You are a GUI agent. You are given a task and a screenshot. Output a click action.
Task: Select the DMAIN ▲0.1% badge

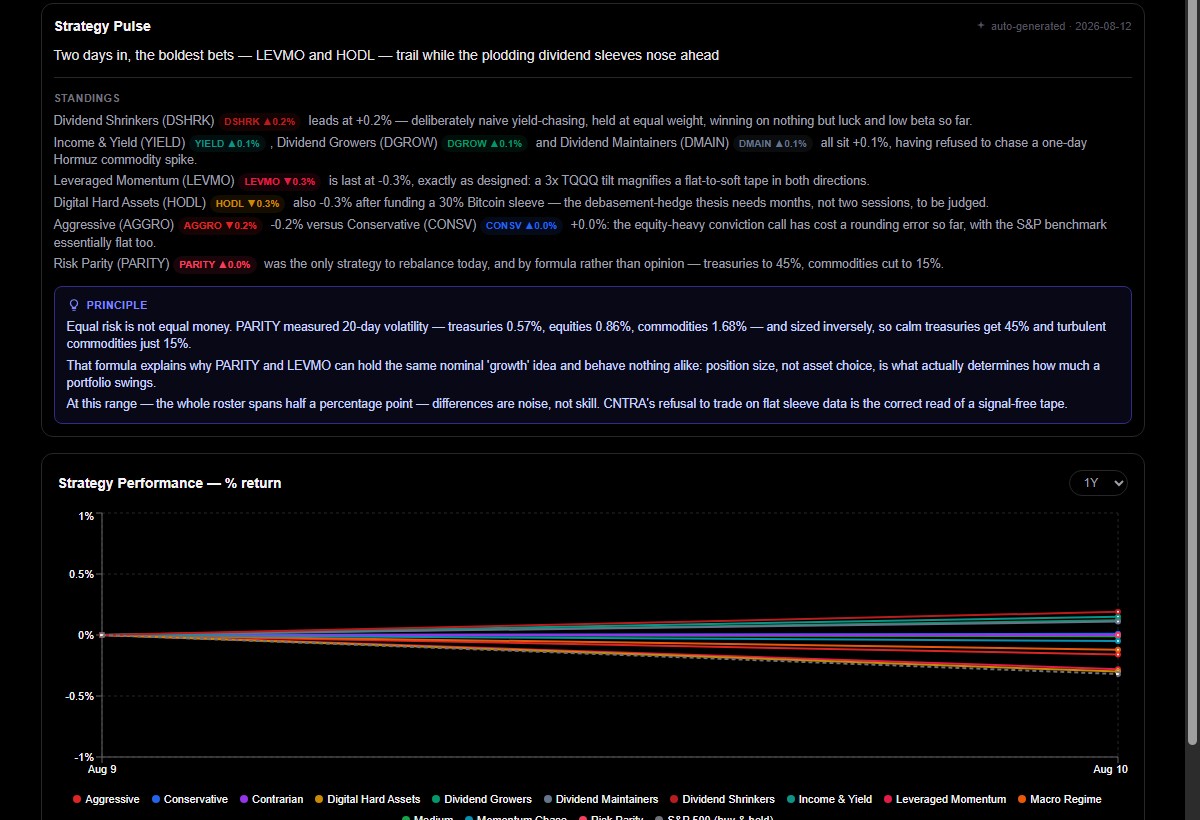pyautogui.click(x=773, y=144)
